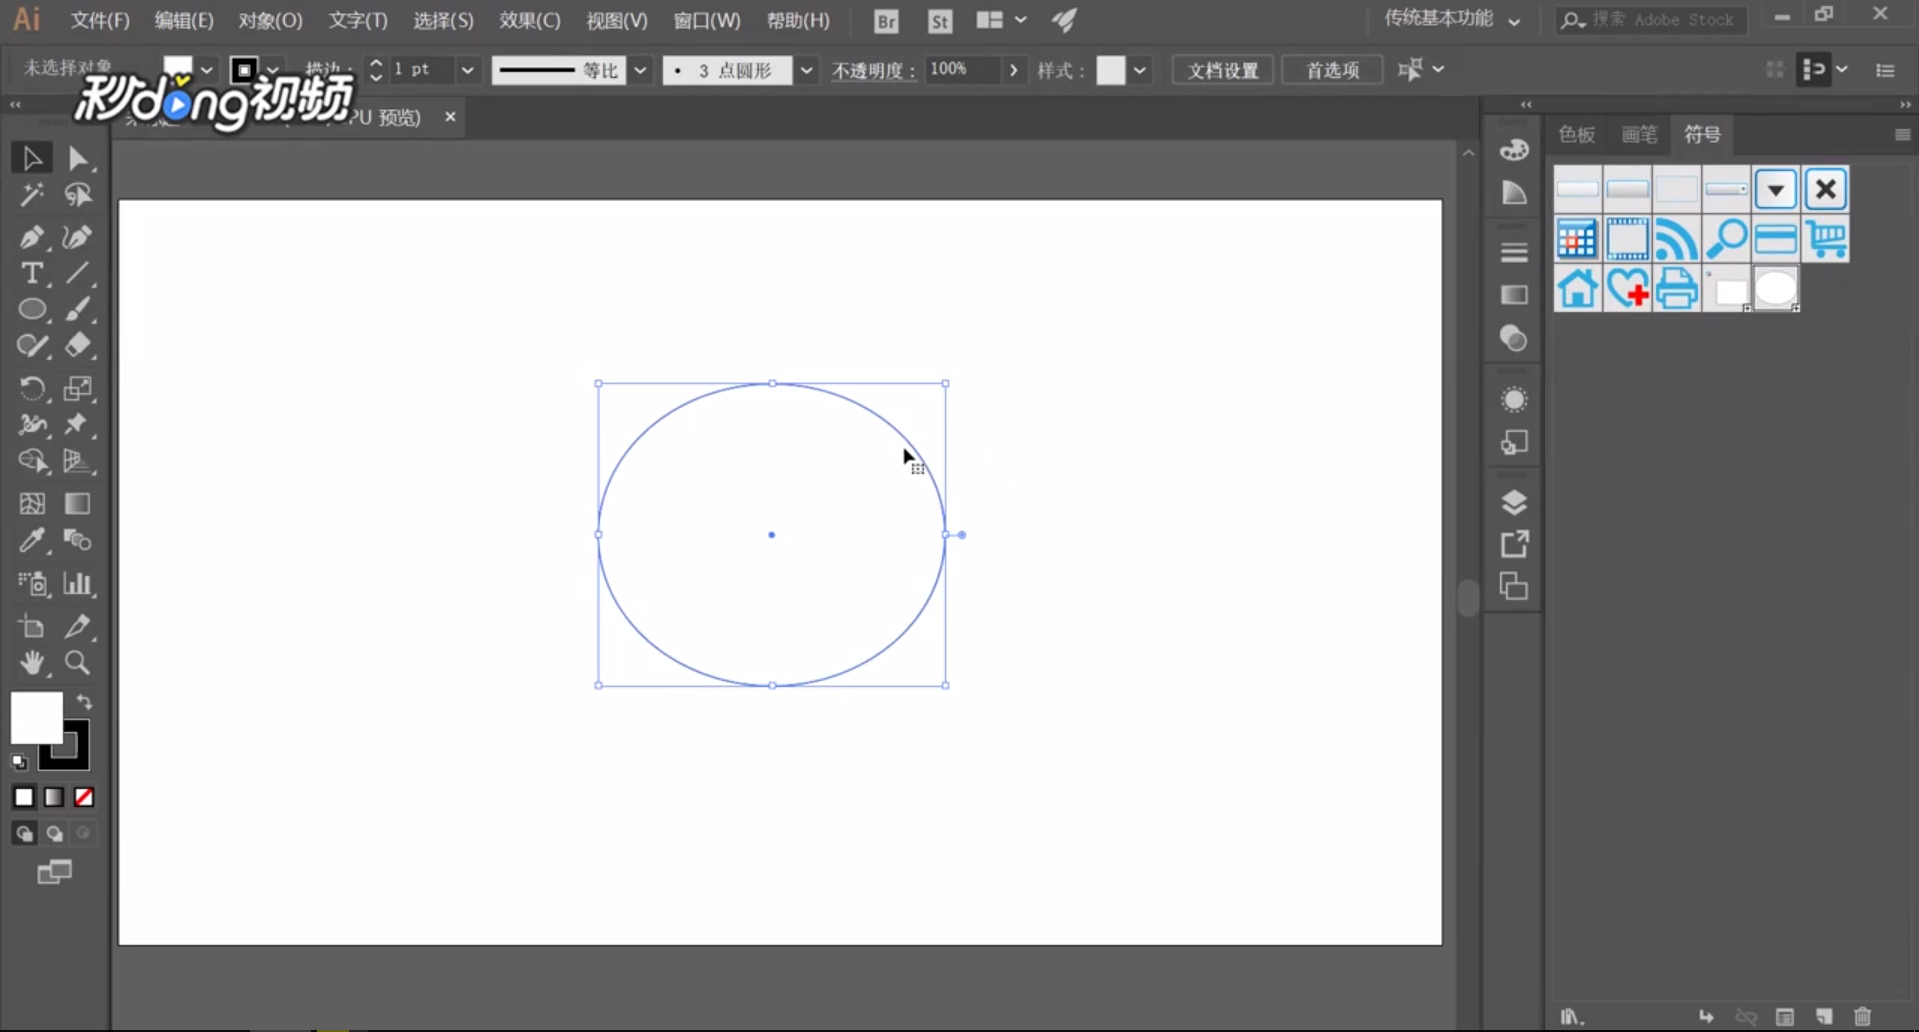This screenshot has height=1032, width=1919.
Task: Select the Type tool
Action: tap(31, 273)
